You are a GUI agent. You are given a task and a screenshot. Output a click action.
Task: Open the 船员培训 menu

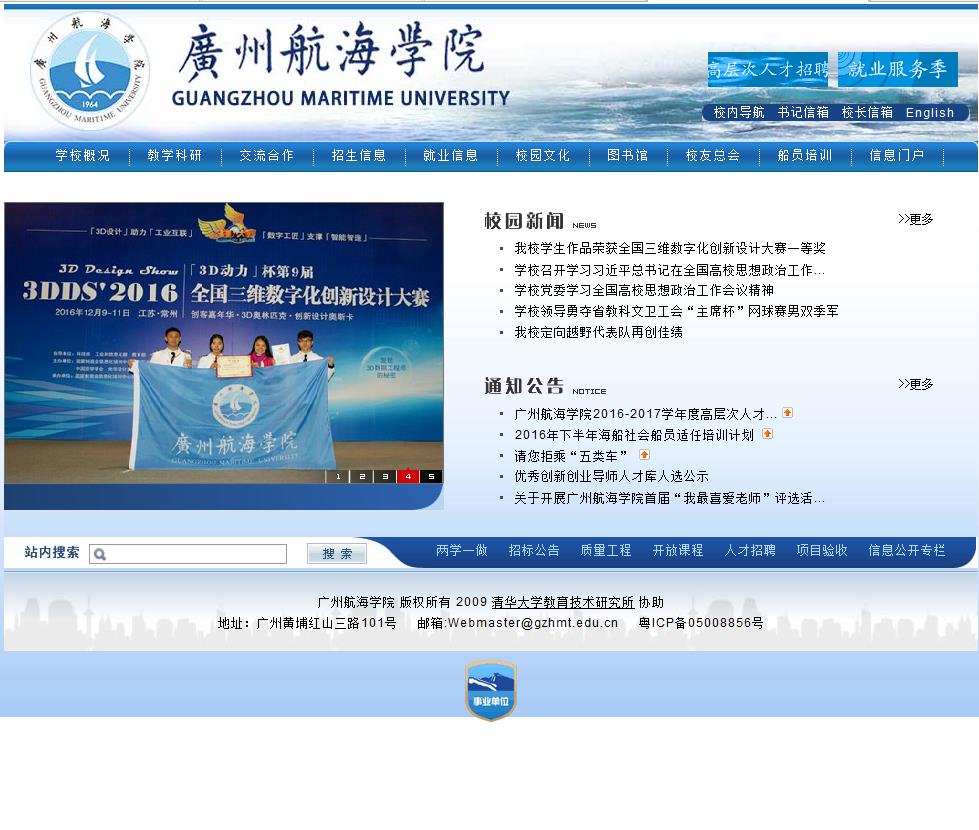pyautogui.click(x=805, y=156)
